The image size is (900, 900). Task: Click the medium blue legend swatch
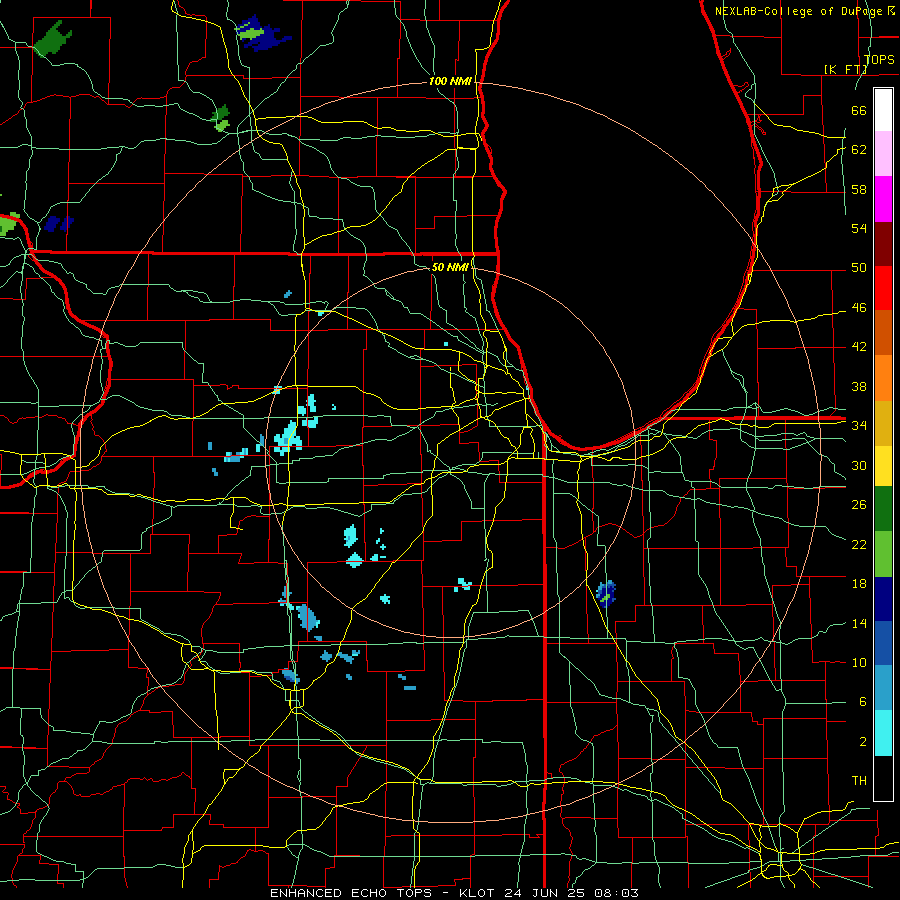click(x=883, y=643)
